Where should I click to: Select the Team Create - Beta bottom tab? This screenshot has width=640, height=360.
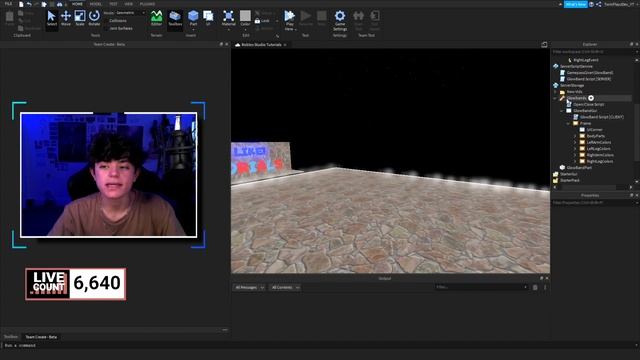pyautogui.click(x=41, y=337)
